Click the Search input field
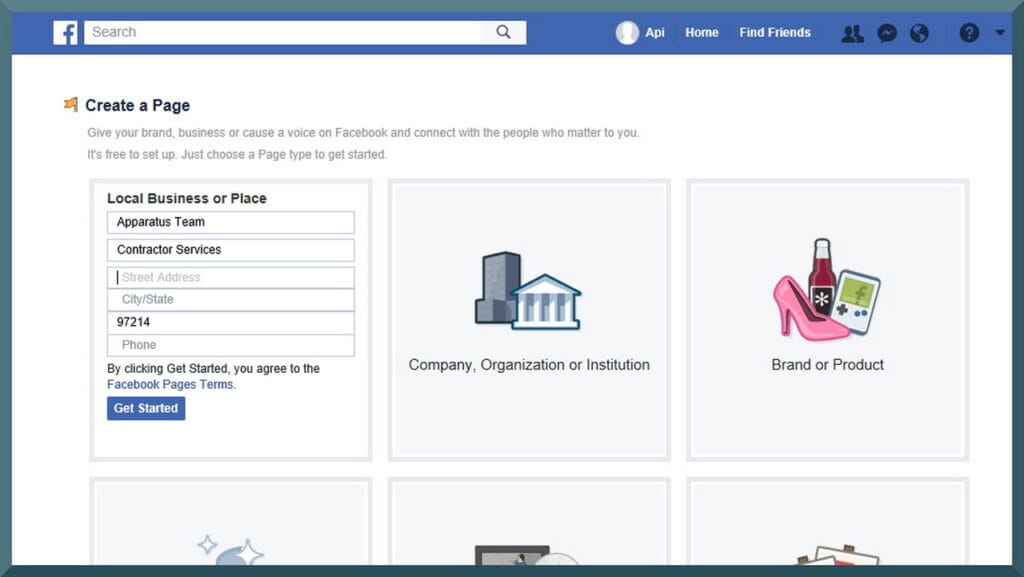This screenshot has height=577, width=1024. (x=283, y=33)
